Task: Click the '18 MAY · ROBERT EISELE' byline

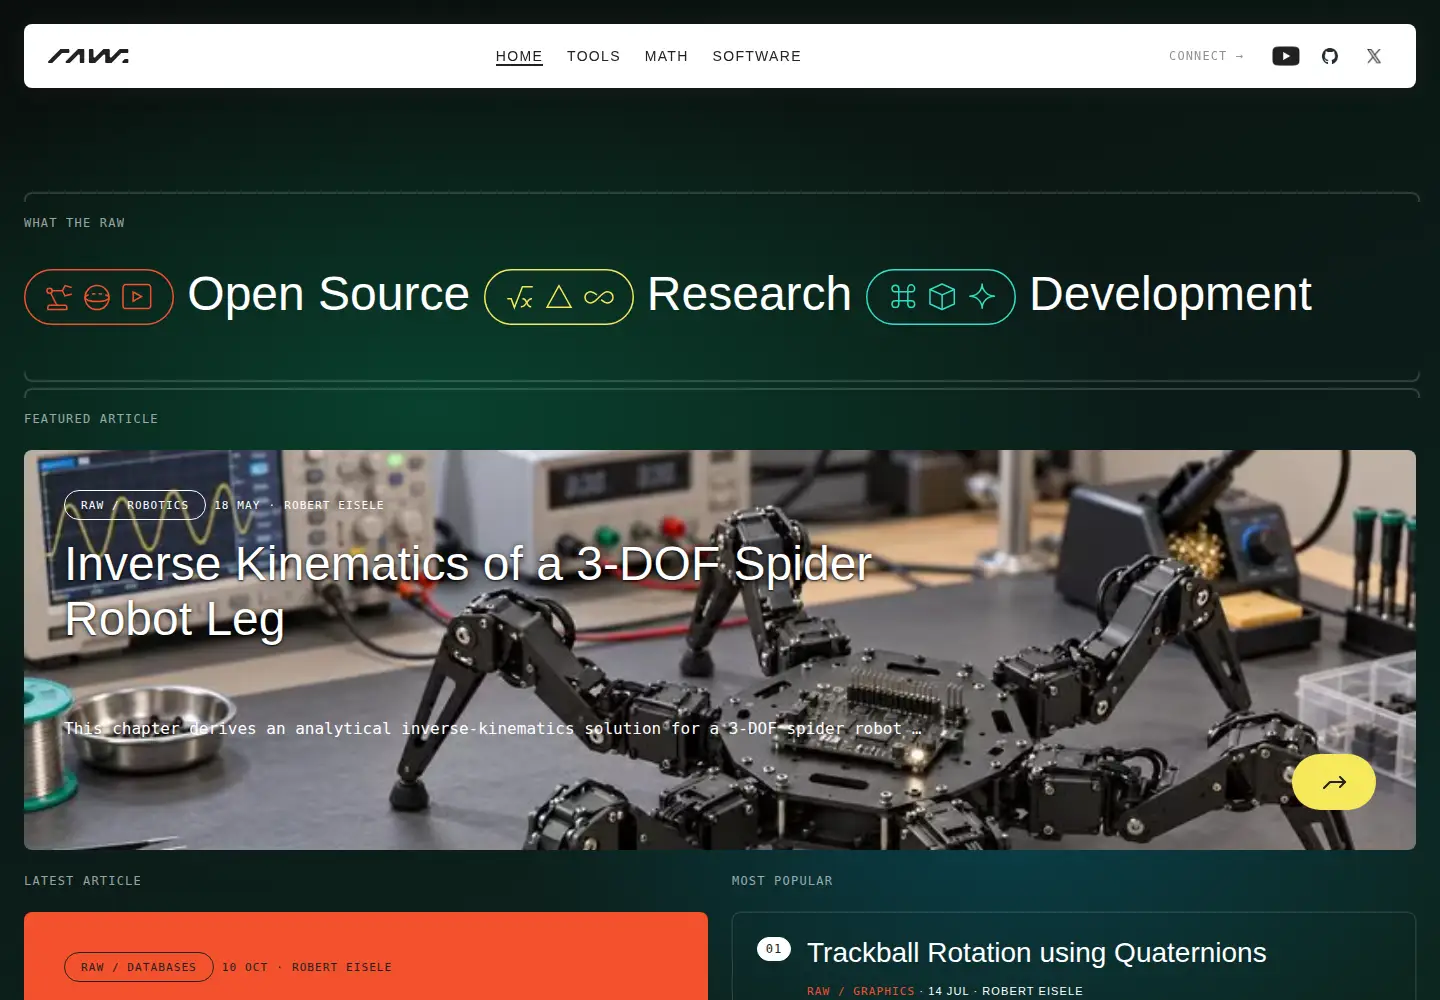Action: 299,505
